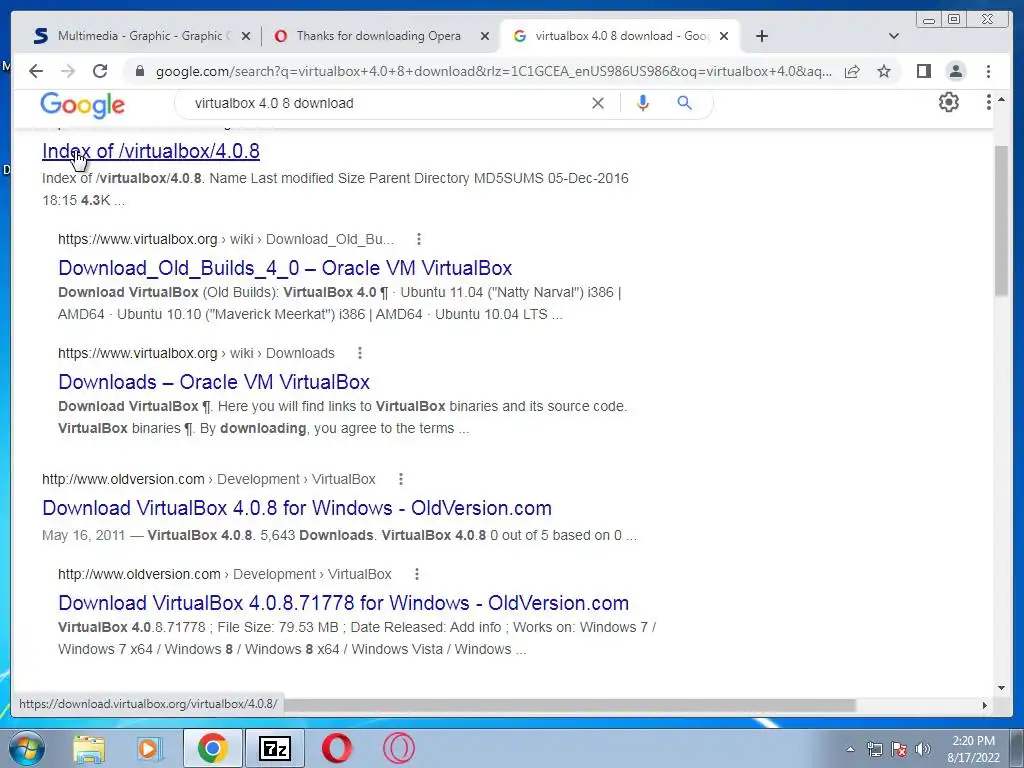Open options for oldversion.com Development result
1024x768 pixels.
[x=400, y=479]
